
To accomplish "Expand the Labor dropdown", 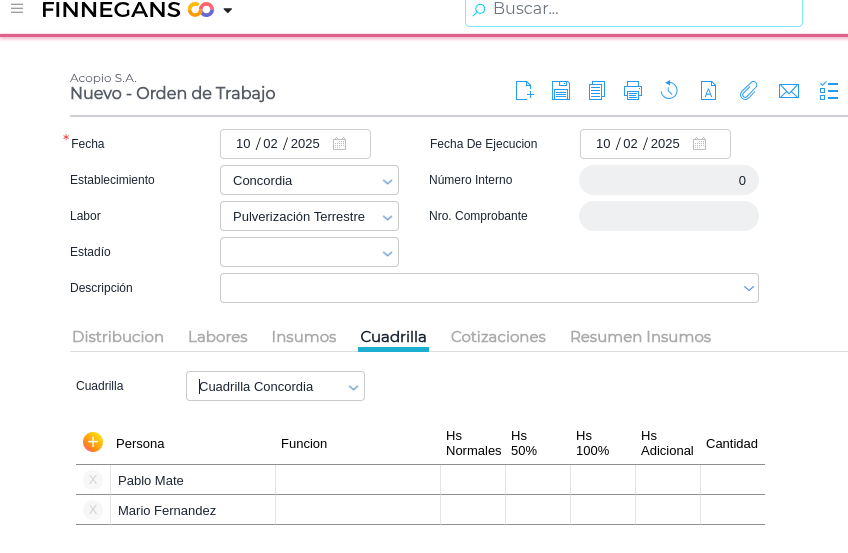I will [x=387, y=217].
